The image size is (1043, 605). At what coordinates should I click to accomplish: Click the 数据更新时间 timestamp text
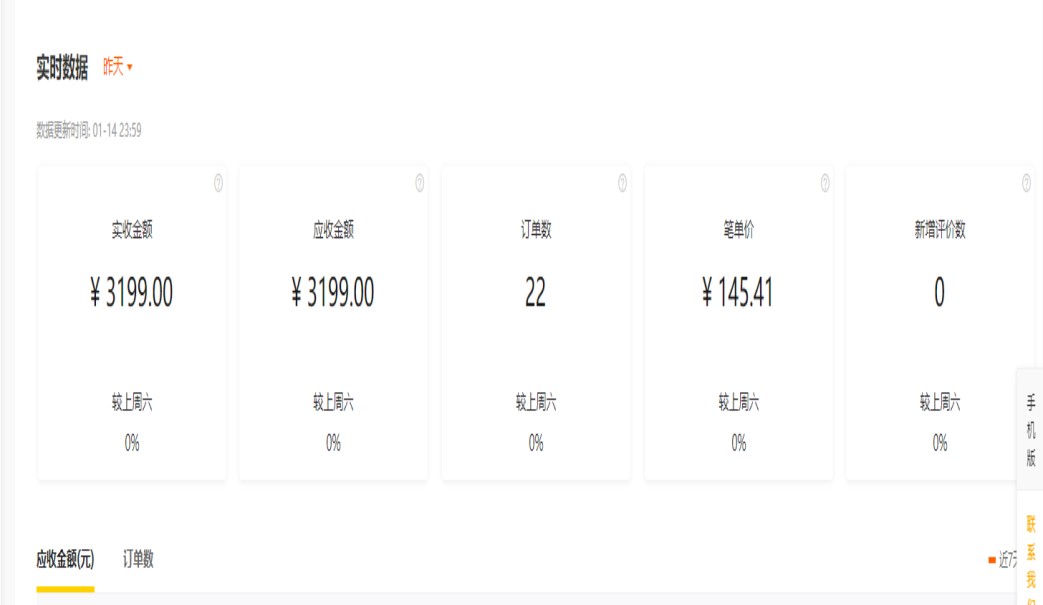pyautogui.click(x=88, y=130)
